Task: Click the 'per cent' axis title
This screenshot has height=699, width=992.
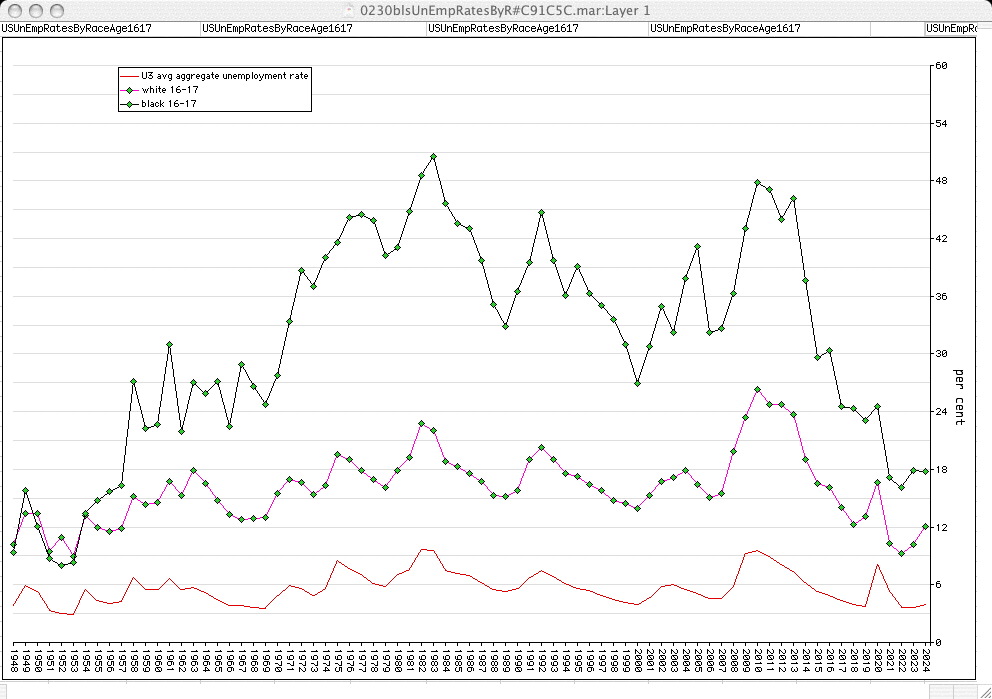Action: (x=960, y=397)
